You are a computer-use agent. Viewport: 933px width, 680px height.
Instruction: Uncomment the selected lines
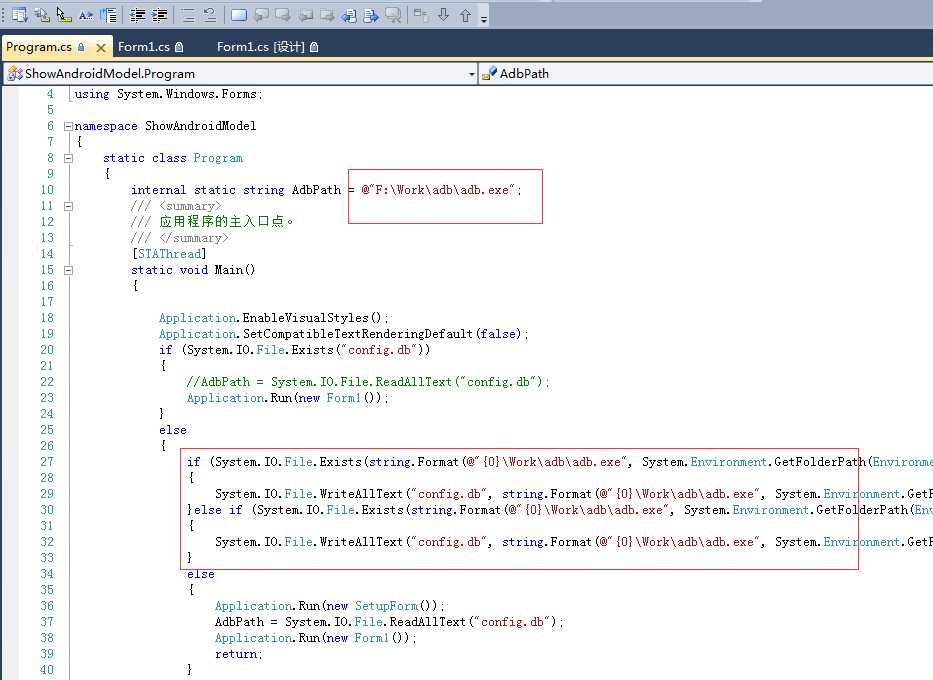point(209,15)
